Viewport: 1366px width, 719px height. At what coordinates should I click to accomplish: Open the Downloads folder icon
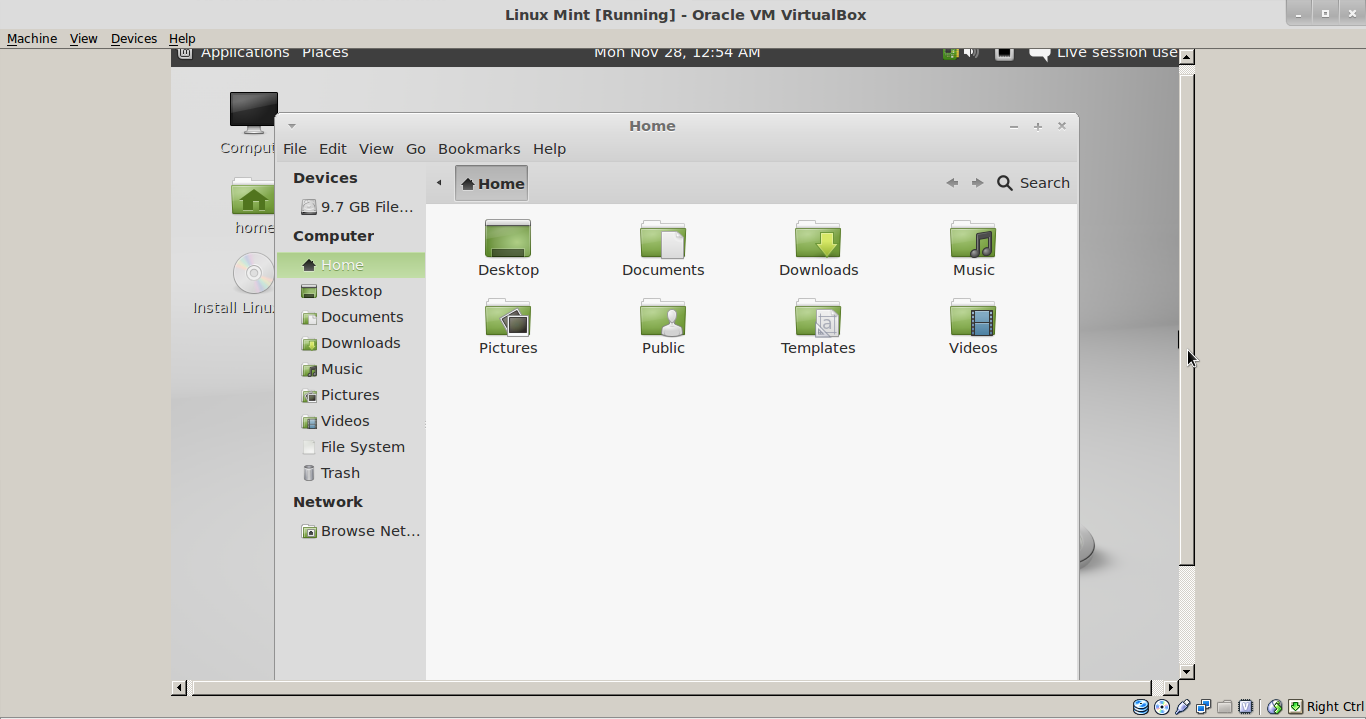pyautogui.click(x=818, y=248)
